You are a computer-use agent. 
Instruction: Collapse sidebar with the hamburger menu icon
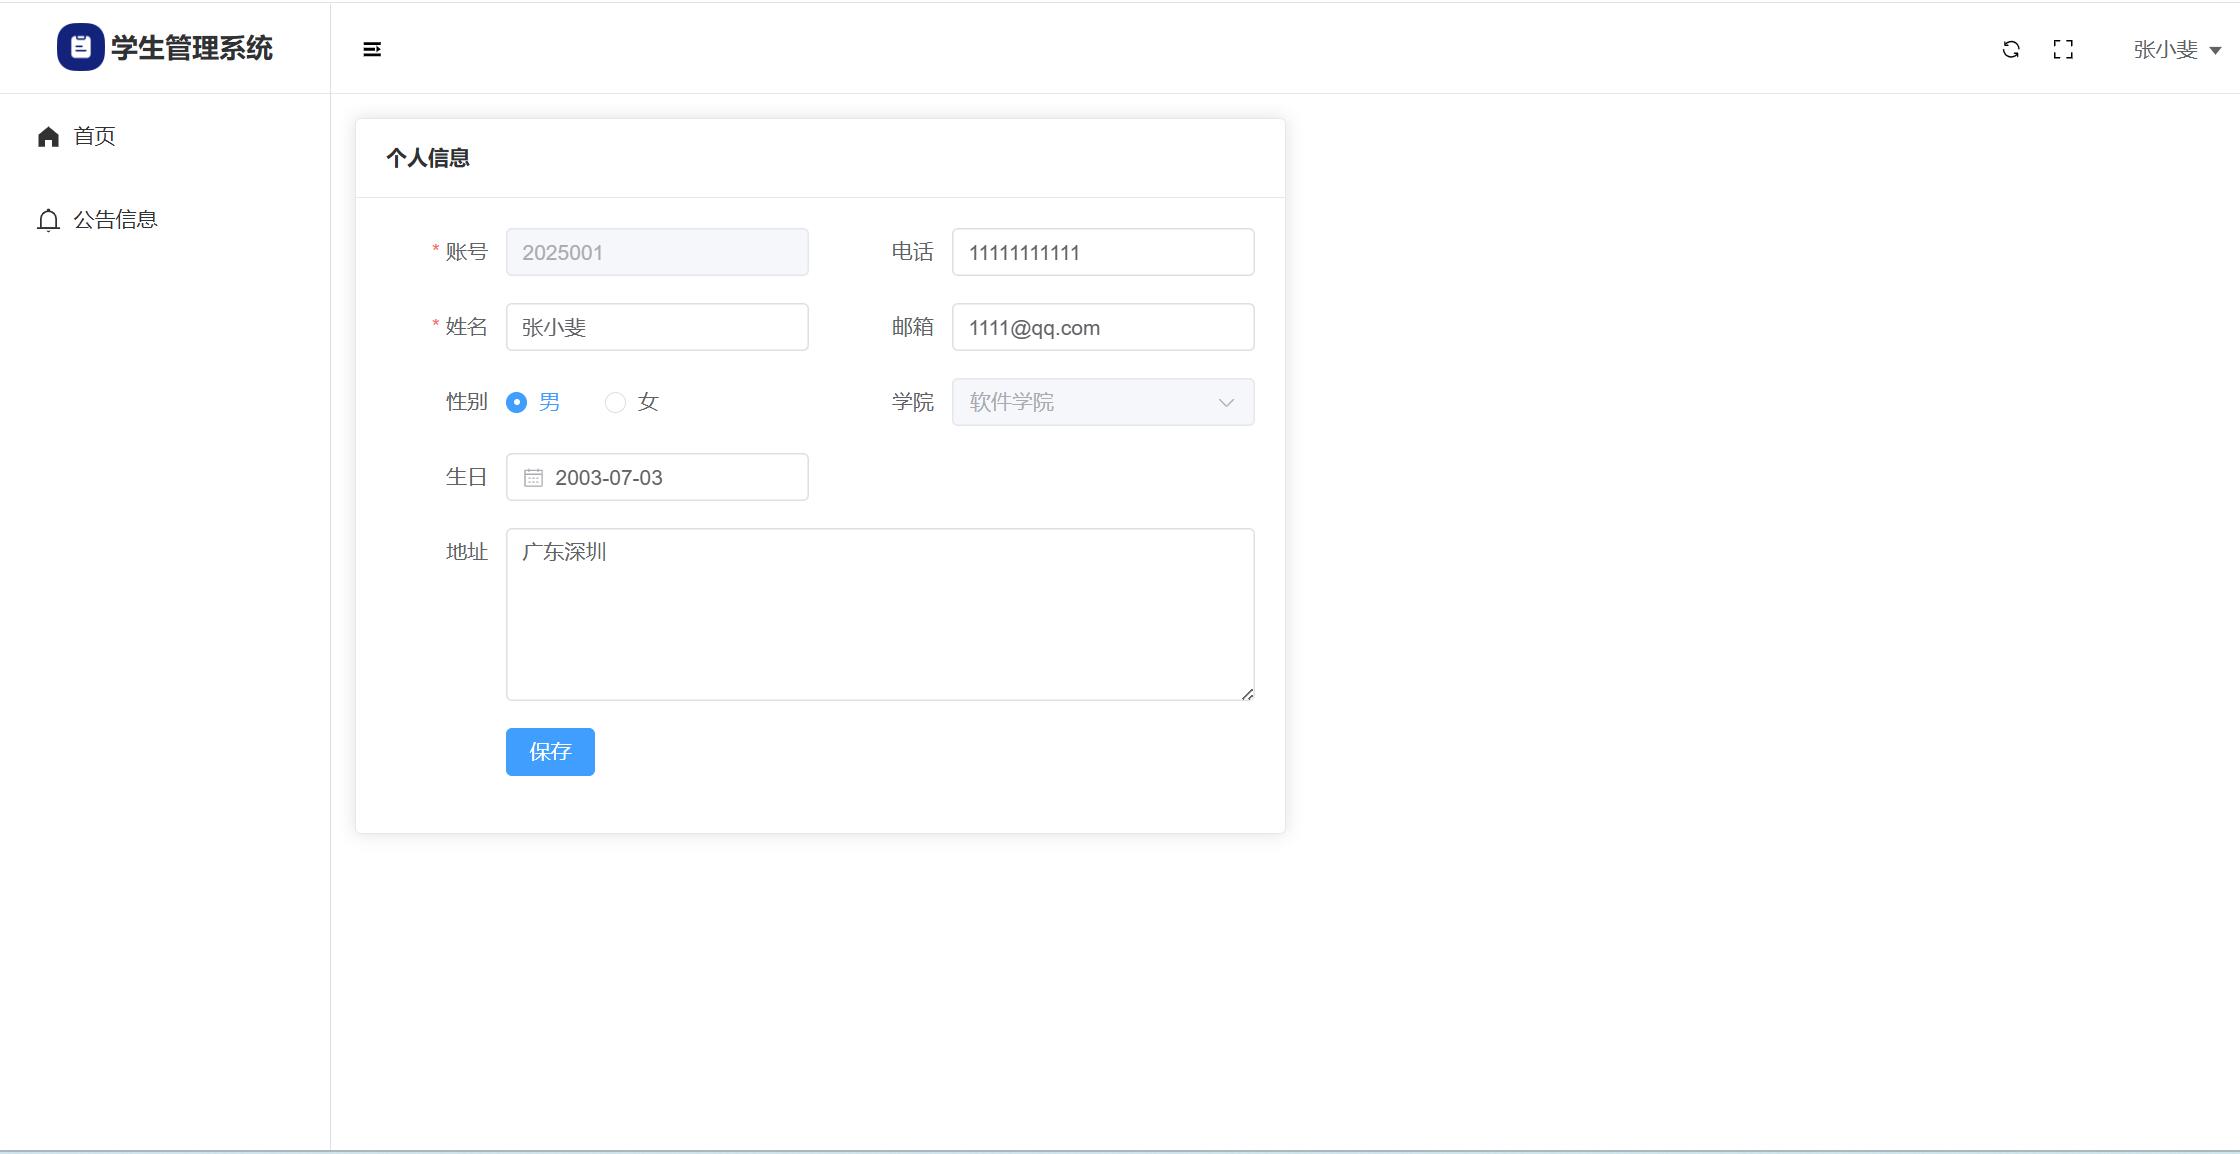[372, 49]
